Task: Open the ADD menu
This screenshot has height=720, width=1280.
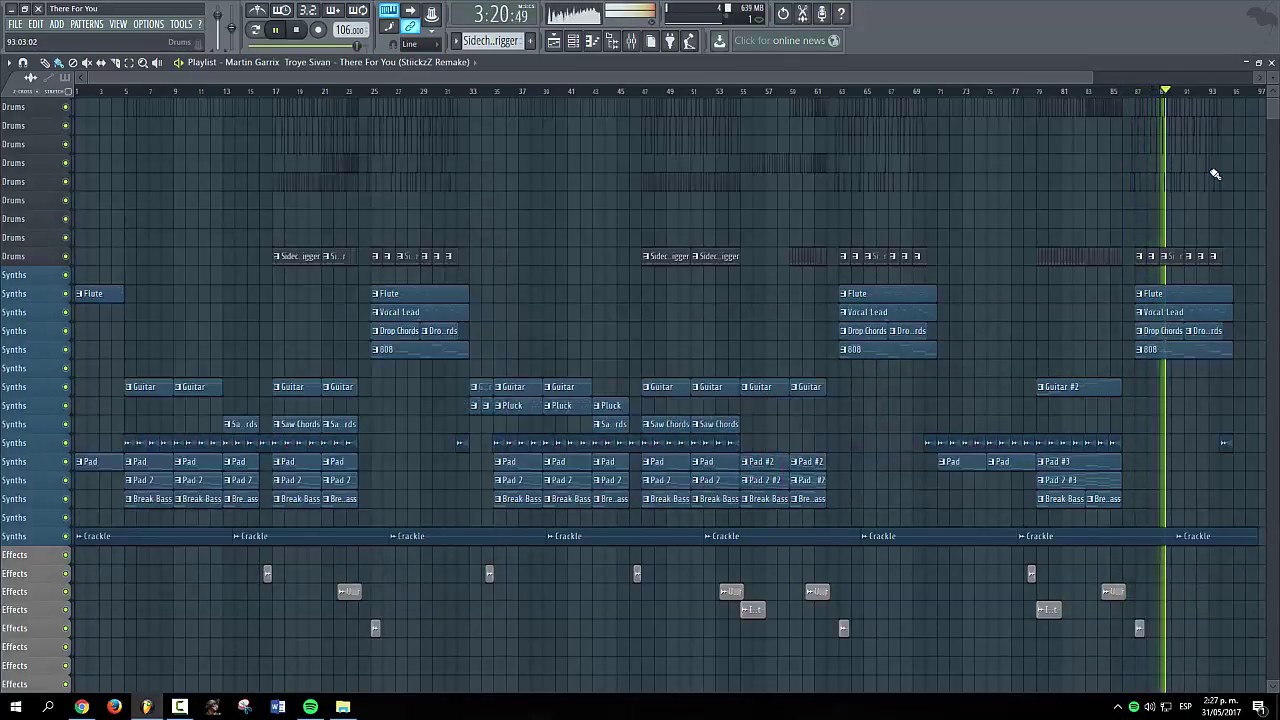Action: tap(57, 24)
